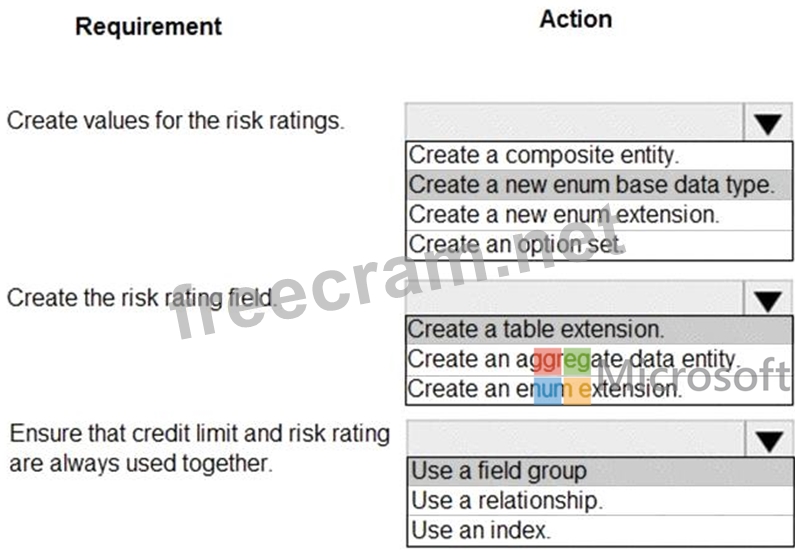Open the risk ratings values dropdown arrow
Screen dimensions: 795x550
point(768,123)
